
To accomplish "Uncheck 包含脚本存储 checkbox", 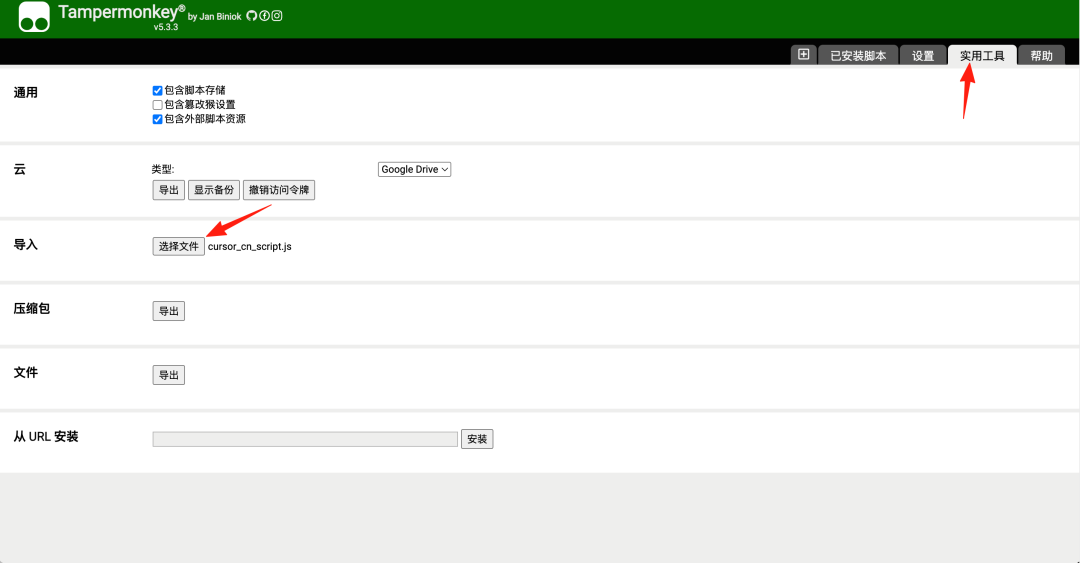I will point(157,90).
